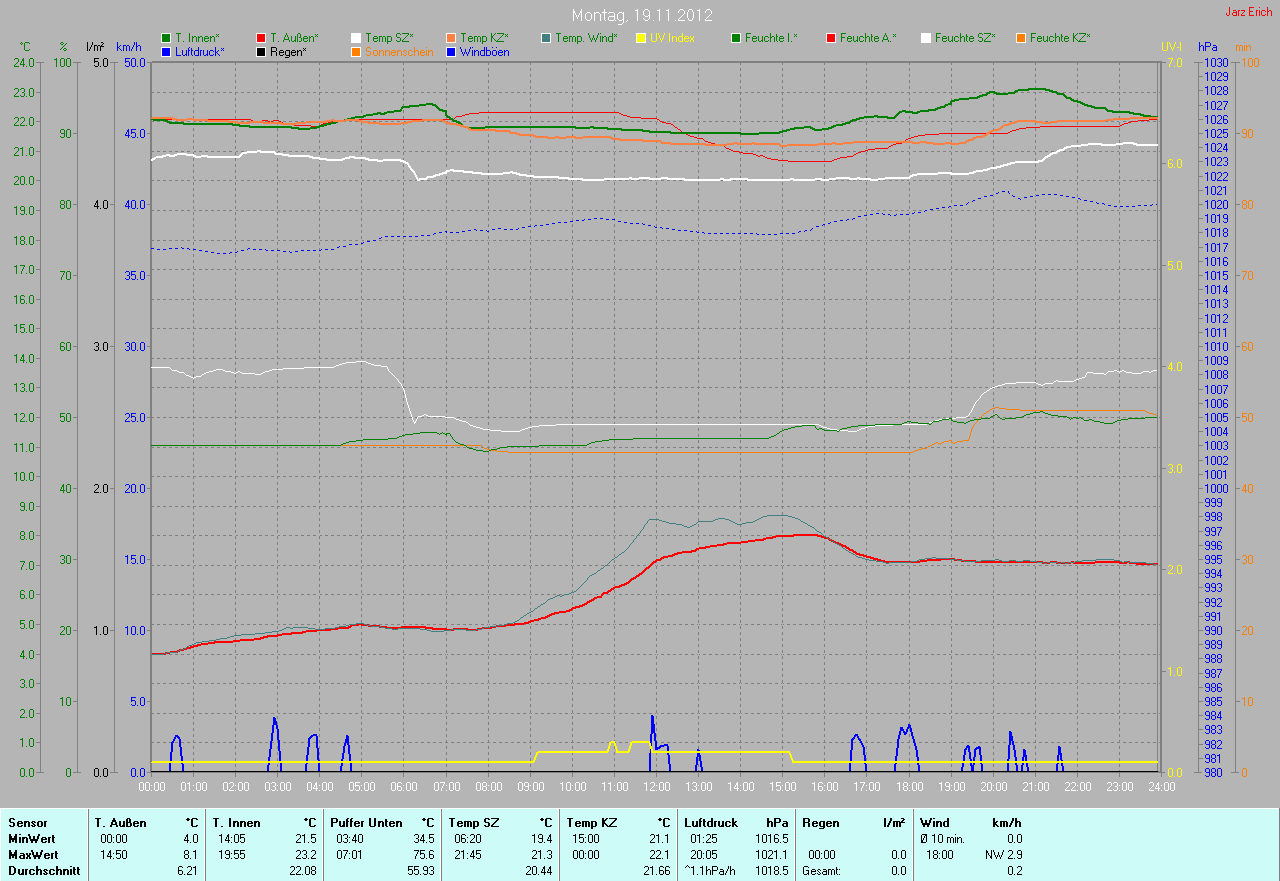Click the orange Feuchte KZ legend swatch

1021,38
